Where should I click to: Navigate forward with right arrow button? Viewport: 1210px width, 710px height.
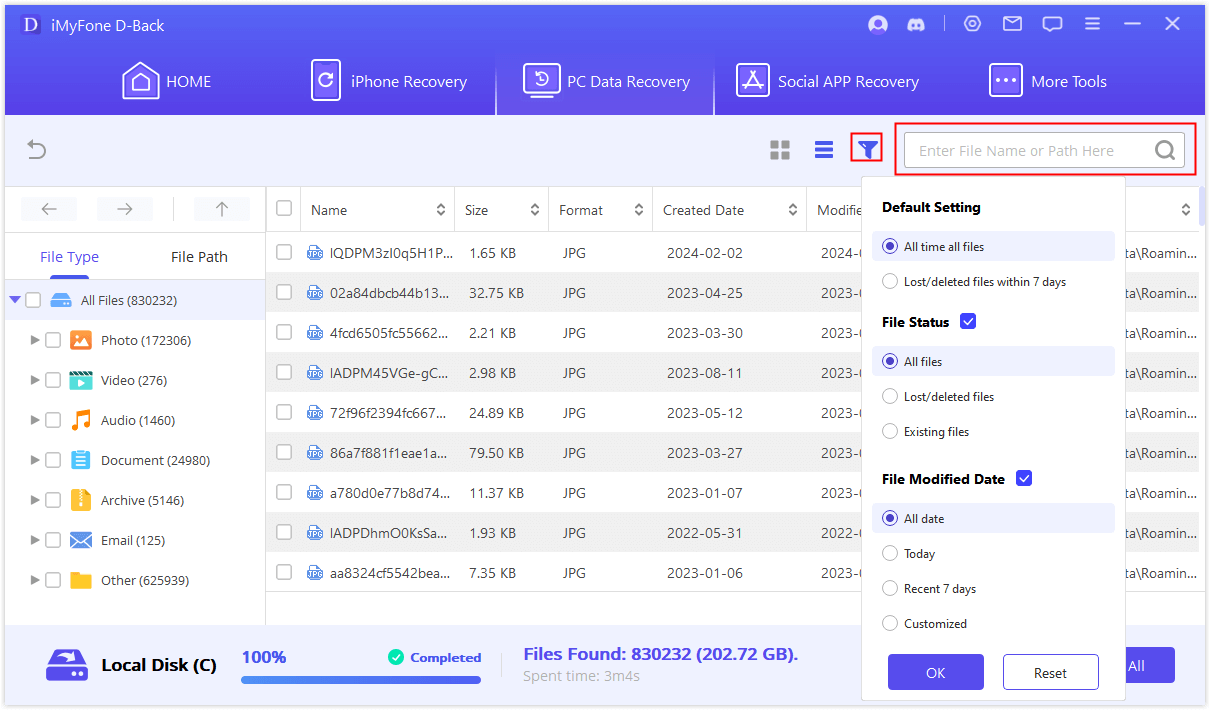tap(125, 209)
